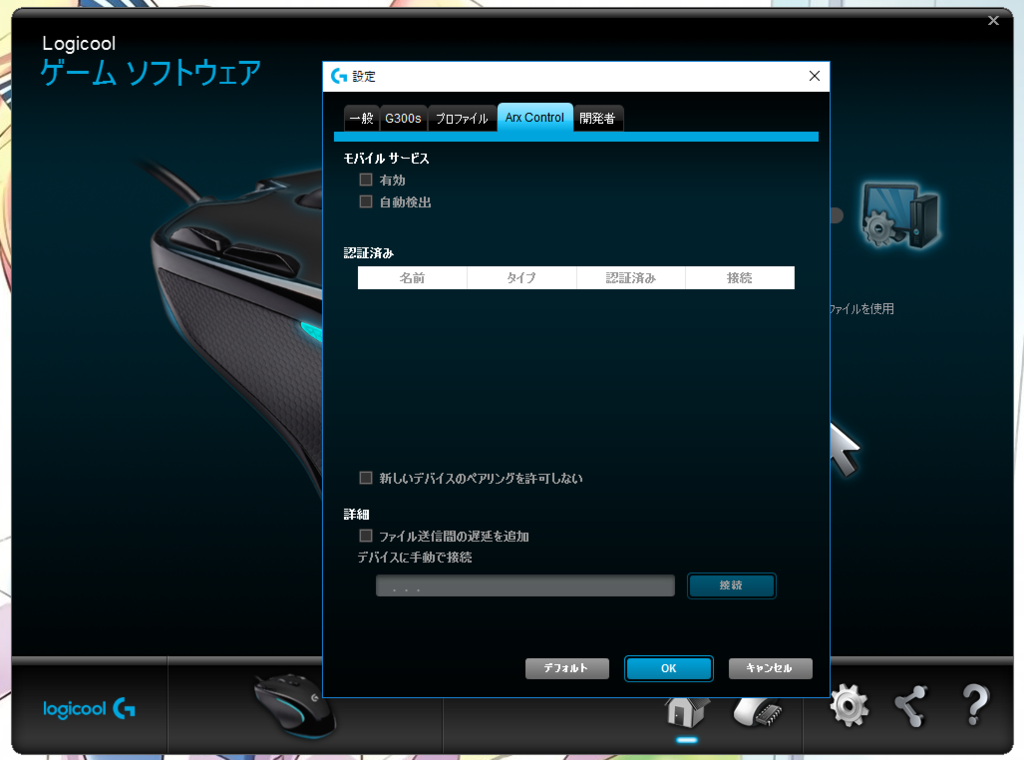Screen dimensions: 1024x760
Task: Click the 名前 column header
Action: [x=413, y=277]
